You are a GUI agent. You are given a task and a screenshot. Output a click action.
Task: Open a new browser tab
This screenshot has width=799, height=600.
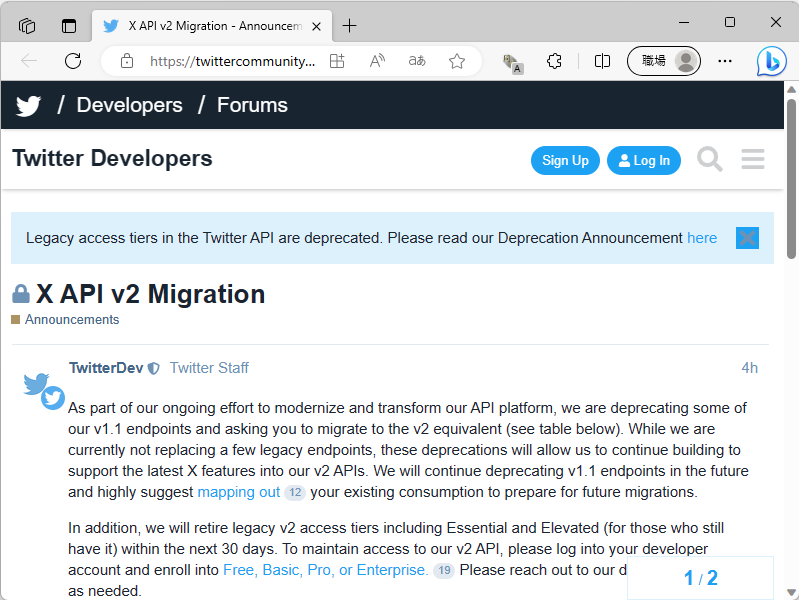[x=350, y=25]
